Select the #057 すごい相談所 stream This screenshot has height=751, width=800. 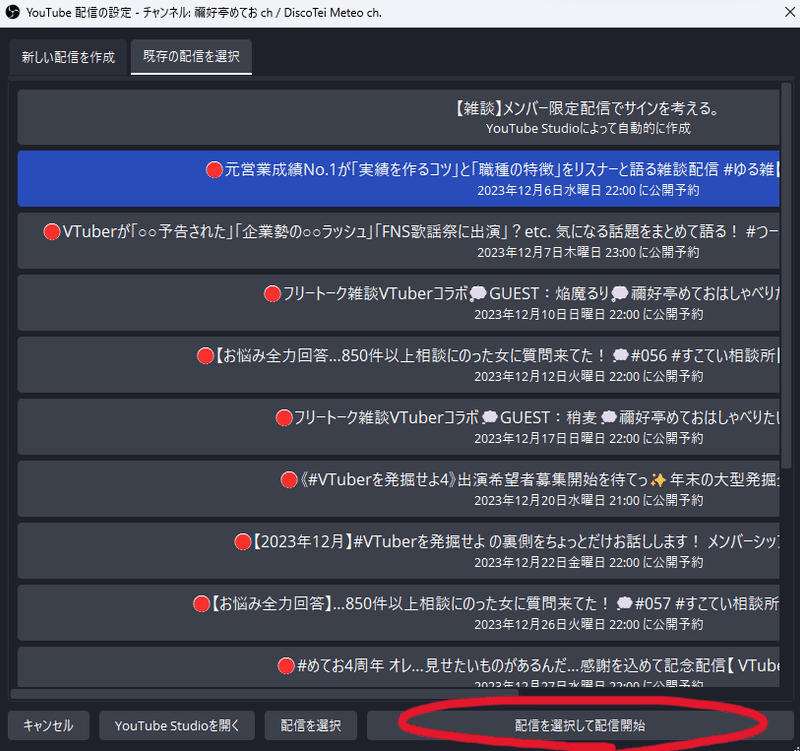[398, 613]
